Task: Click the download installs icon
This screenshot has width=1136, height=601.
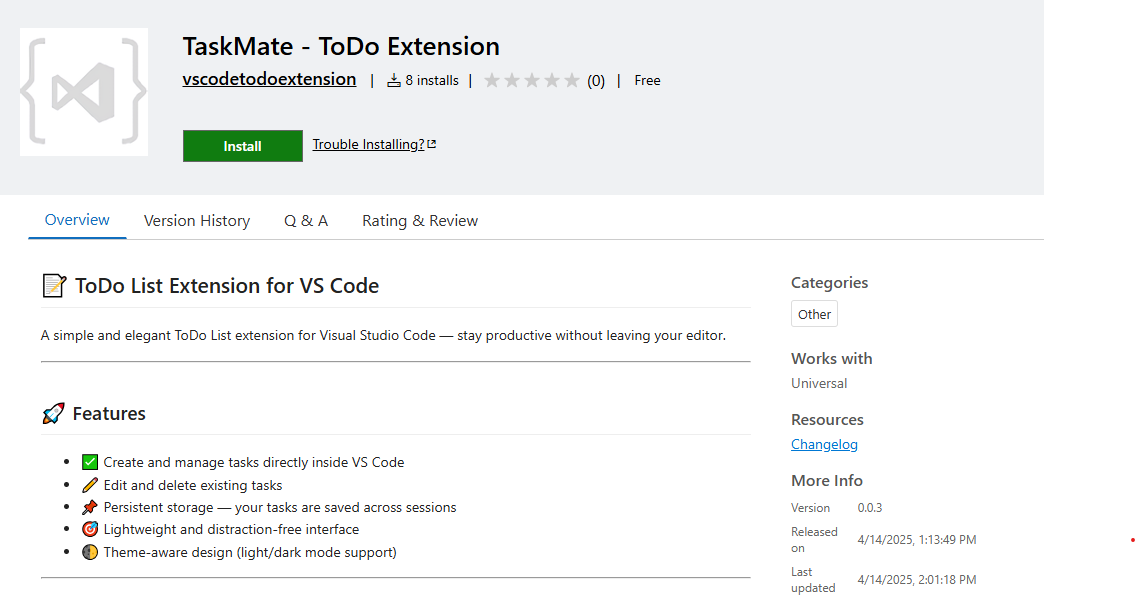Action: (x=394, y=80)
